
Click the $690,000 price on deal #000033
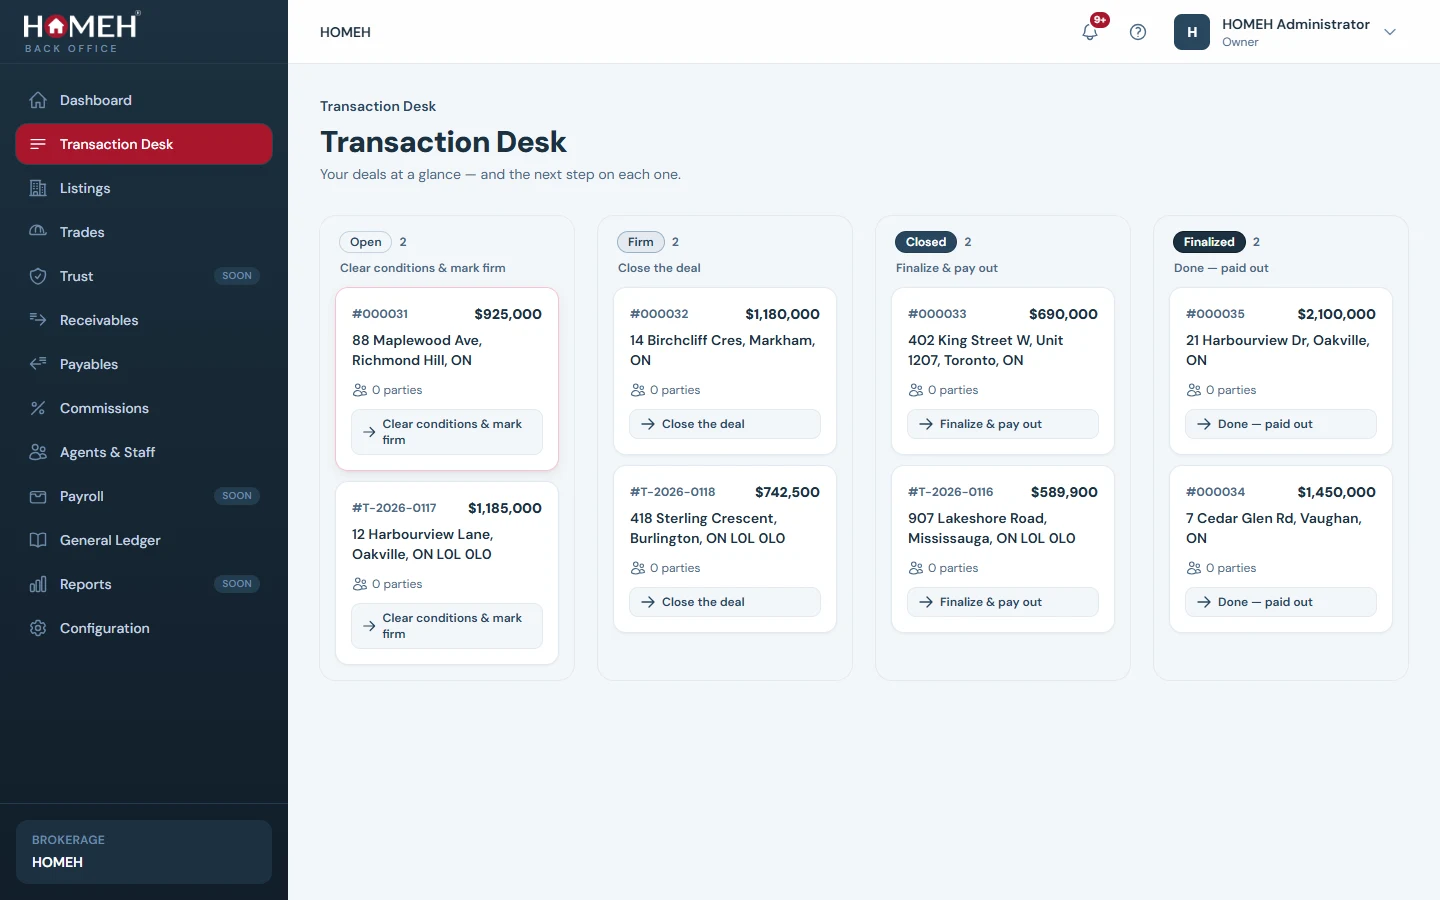tap(1063, 314)
